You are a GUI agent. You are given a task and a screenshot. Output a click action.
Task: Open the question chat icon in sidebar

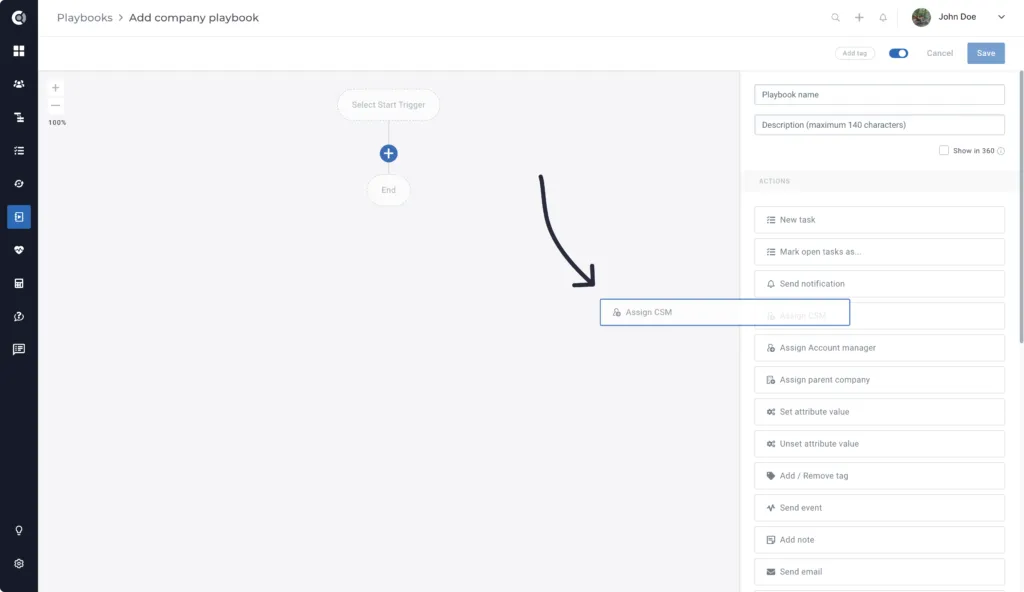19,316
